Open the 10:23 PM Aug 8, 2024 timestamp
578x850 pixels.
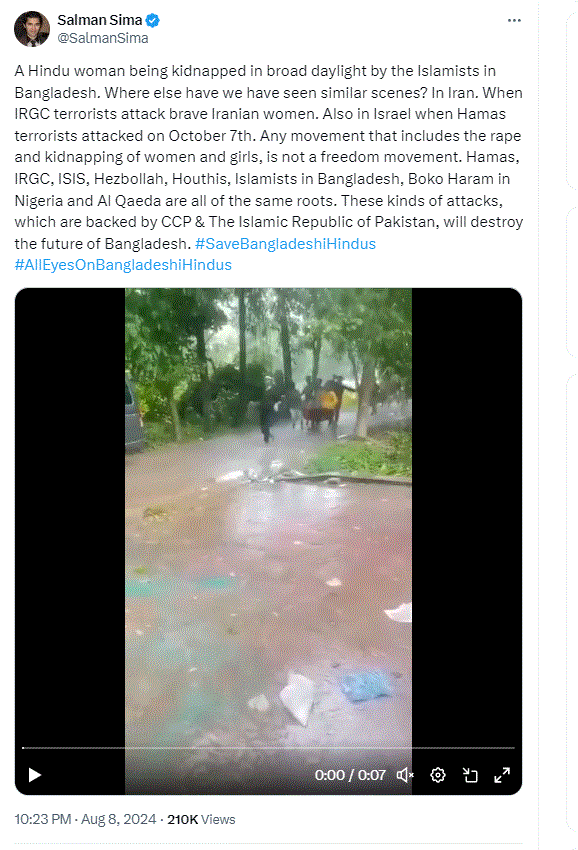point(85,819)
